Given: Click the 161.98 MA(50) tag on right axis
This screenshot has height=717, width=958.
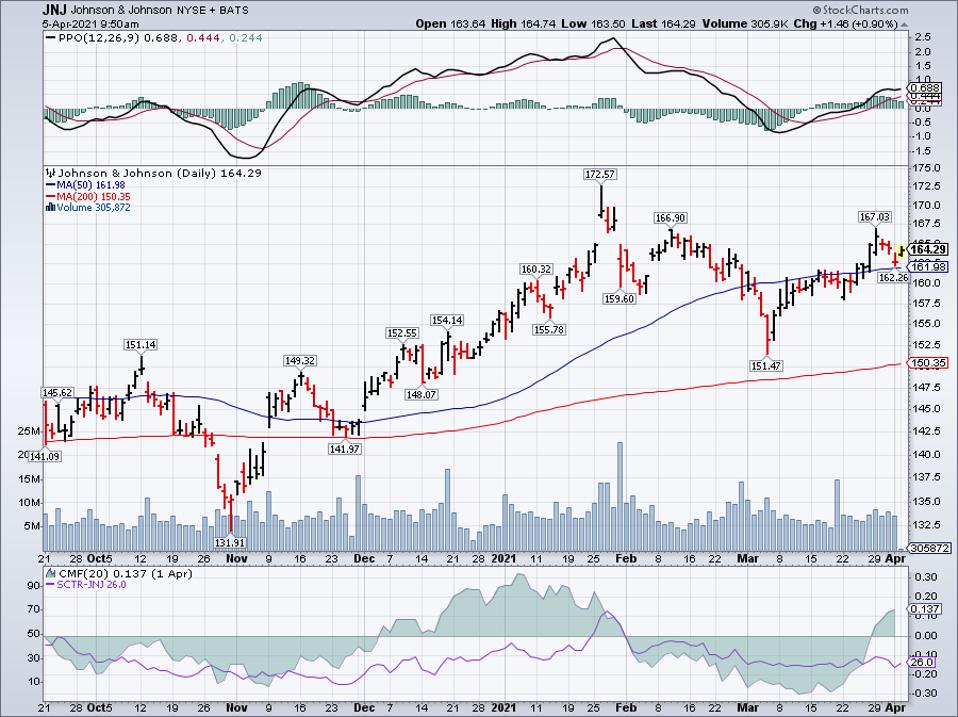Looking at the screenshot, I should coord(927,267).
